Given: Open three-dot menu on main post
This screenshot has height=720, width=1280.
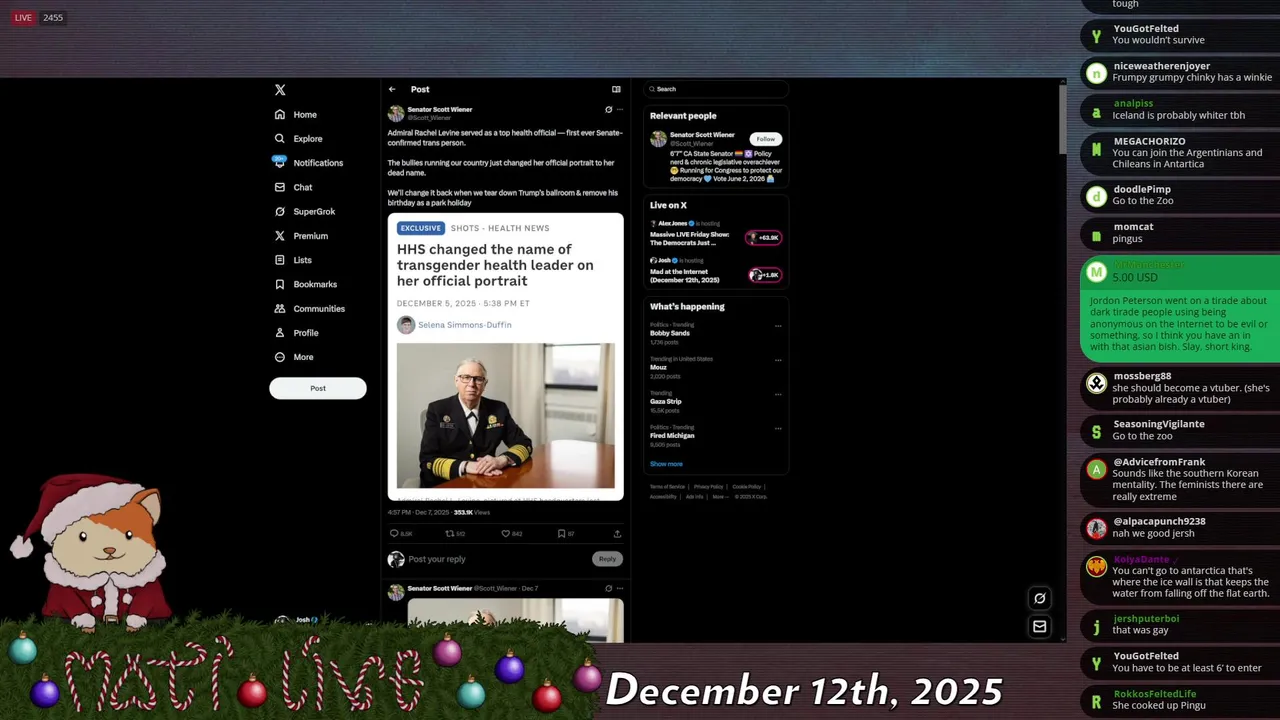Looking at the screenshot, I should click(x=620, y=109).
